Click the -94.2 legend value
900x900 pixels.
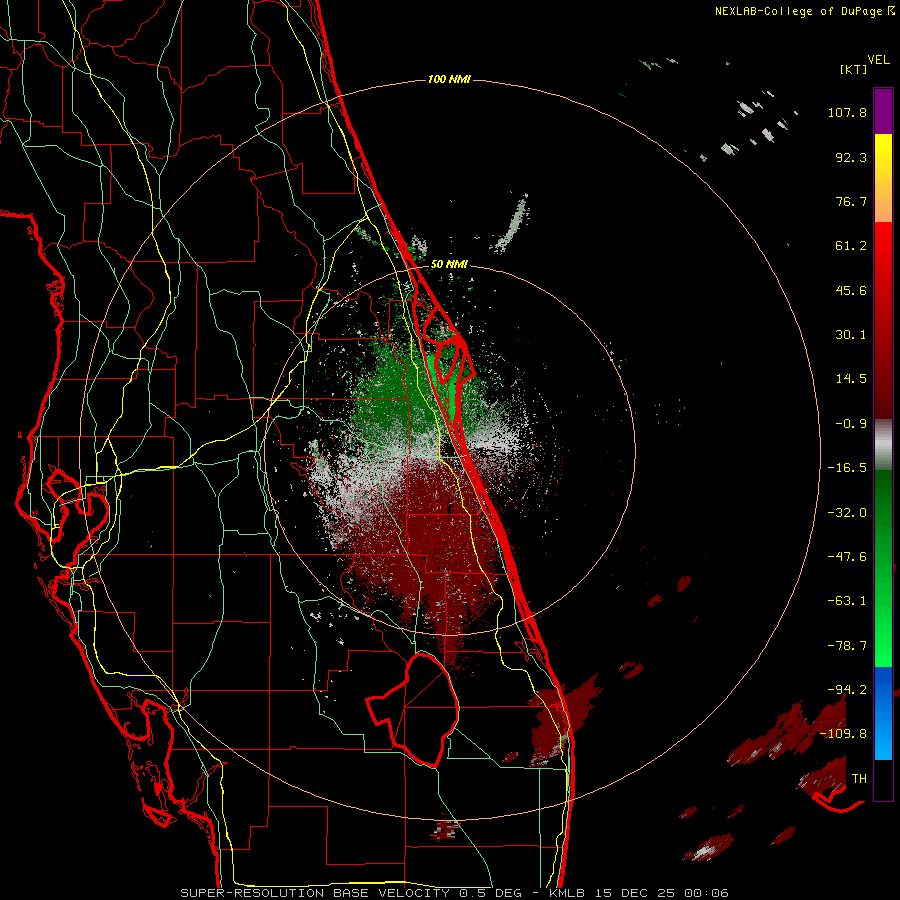pyautogui.click(x=847, y=690)
